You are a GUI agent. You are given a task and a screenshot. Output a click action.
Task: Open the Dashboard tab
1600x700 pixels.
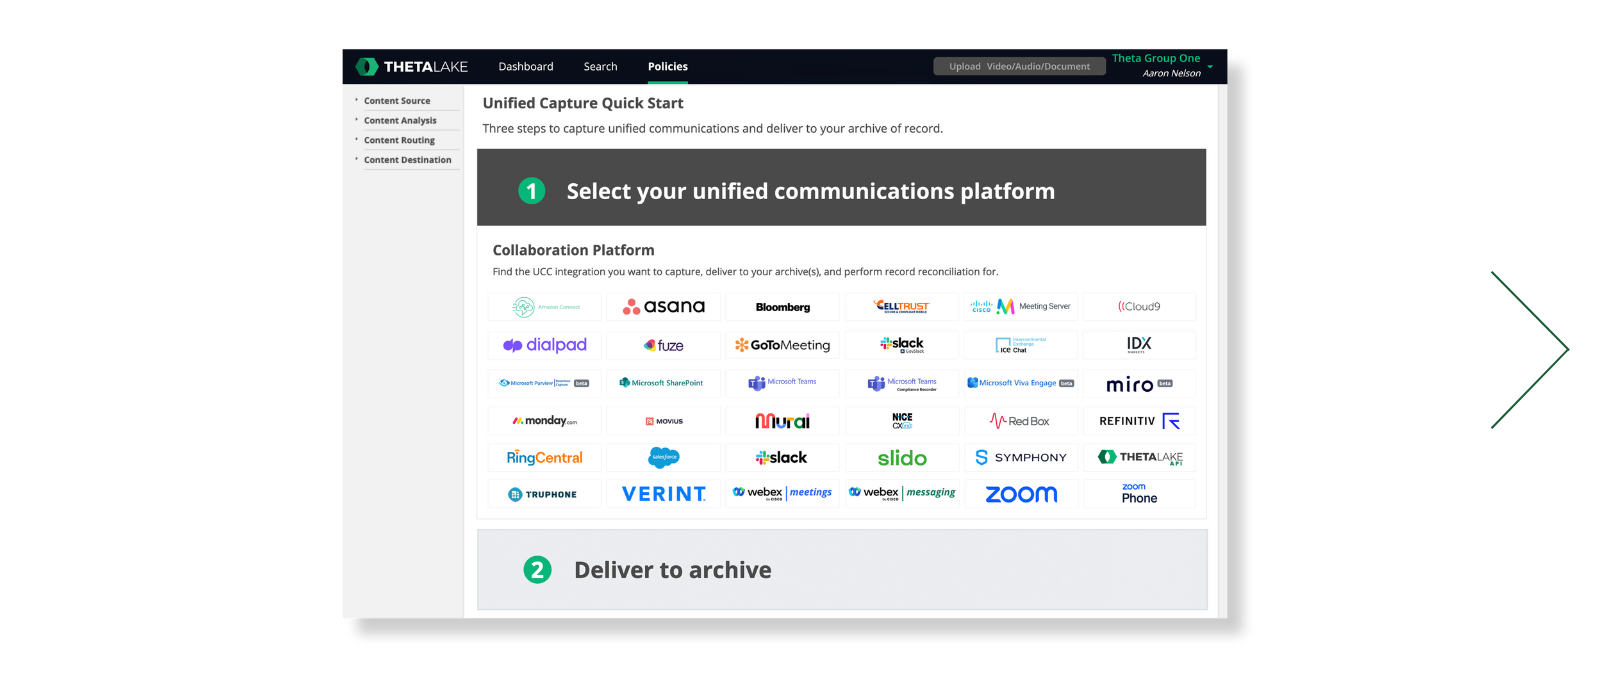(x=526, y=67)
